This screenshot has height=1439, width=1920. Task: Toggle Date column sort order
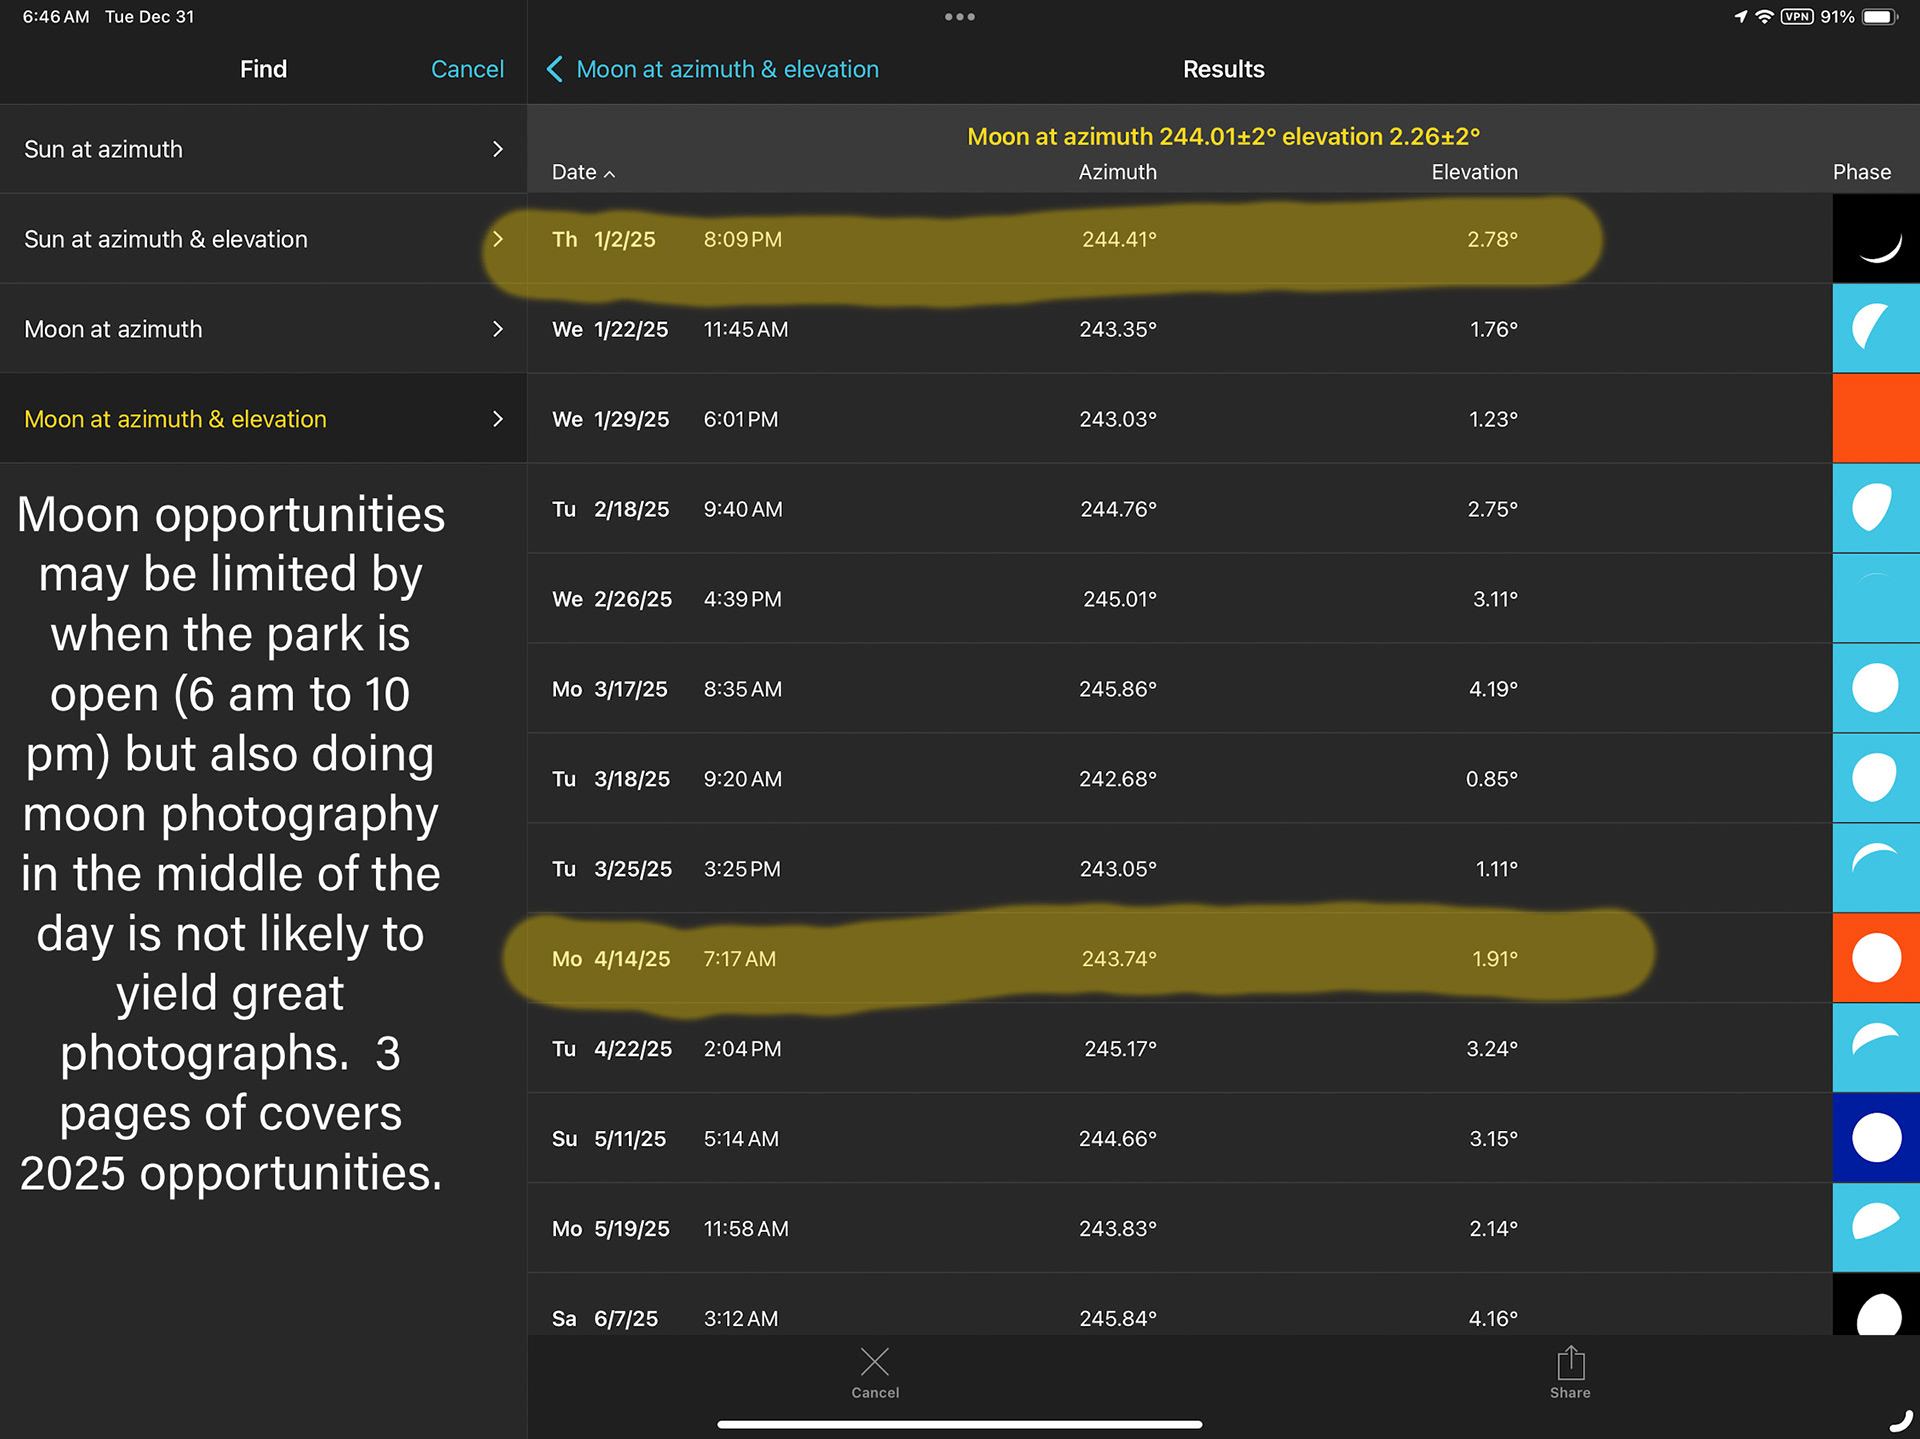point(583,172)
